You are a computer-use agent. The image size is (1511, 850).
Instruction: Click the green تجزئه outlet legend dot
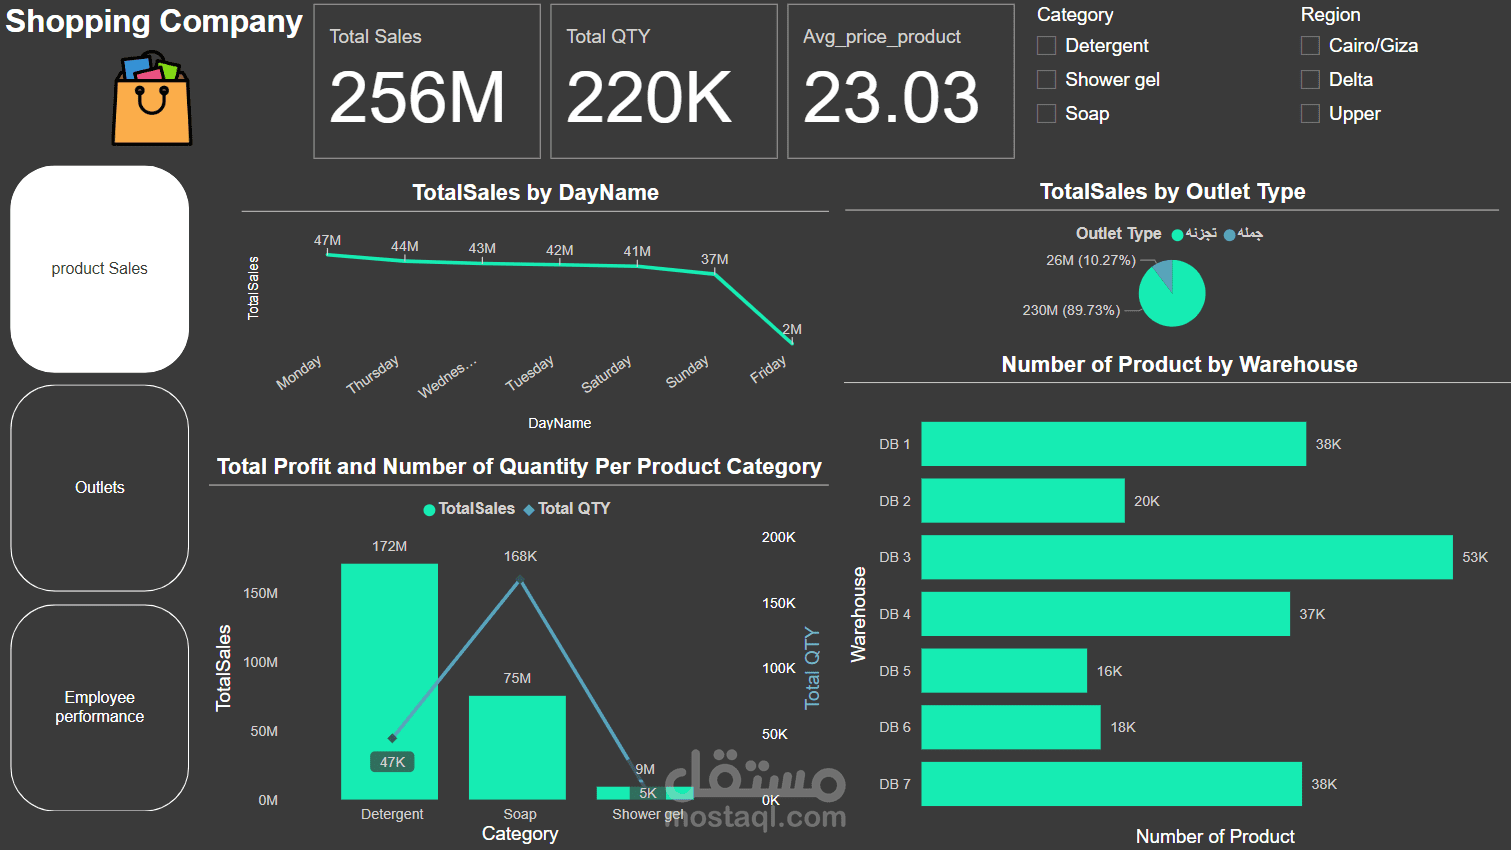click(1177, 235)
